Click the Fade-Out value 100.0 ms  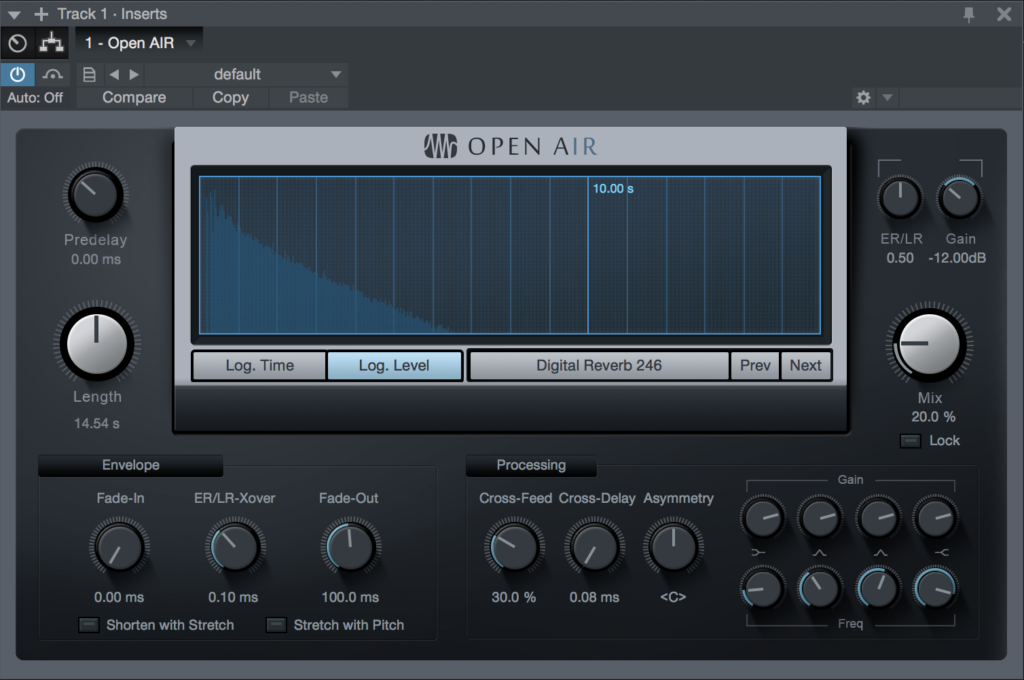(350, 597)
